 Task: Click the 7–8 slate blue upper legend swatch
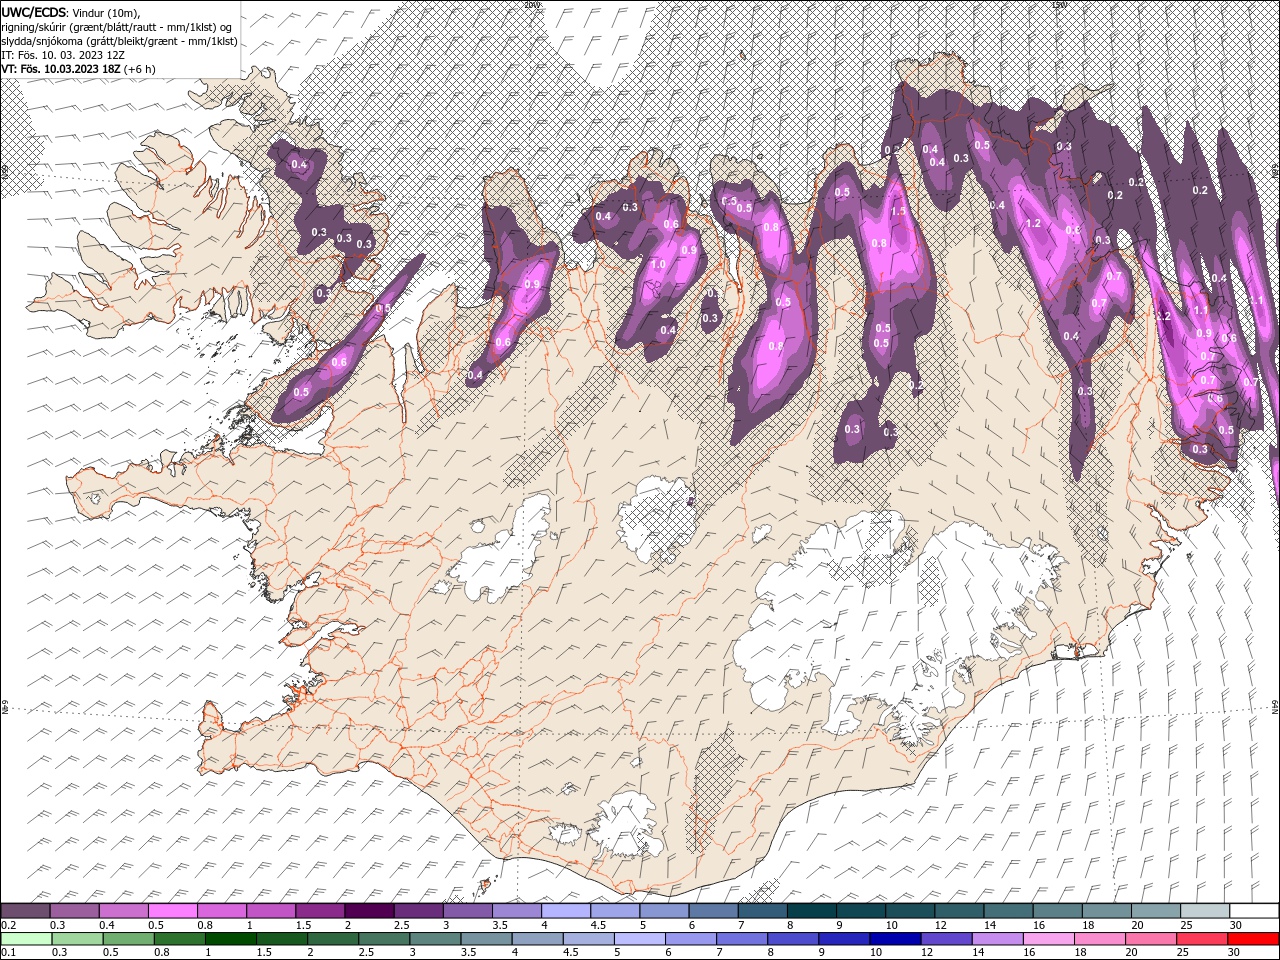(763, 911)
